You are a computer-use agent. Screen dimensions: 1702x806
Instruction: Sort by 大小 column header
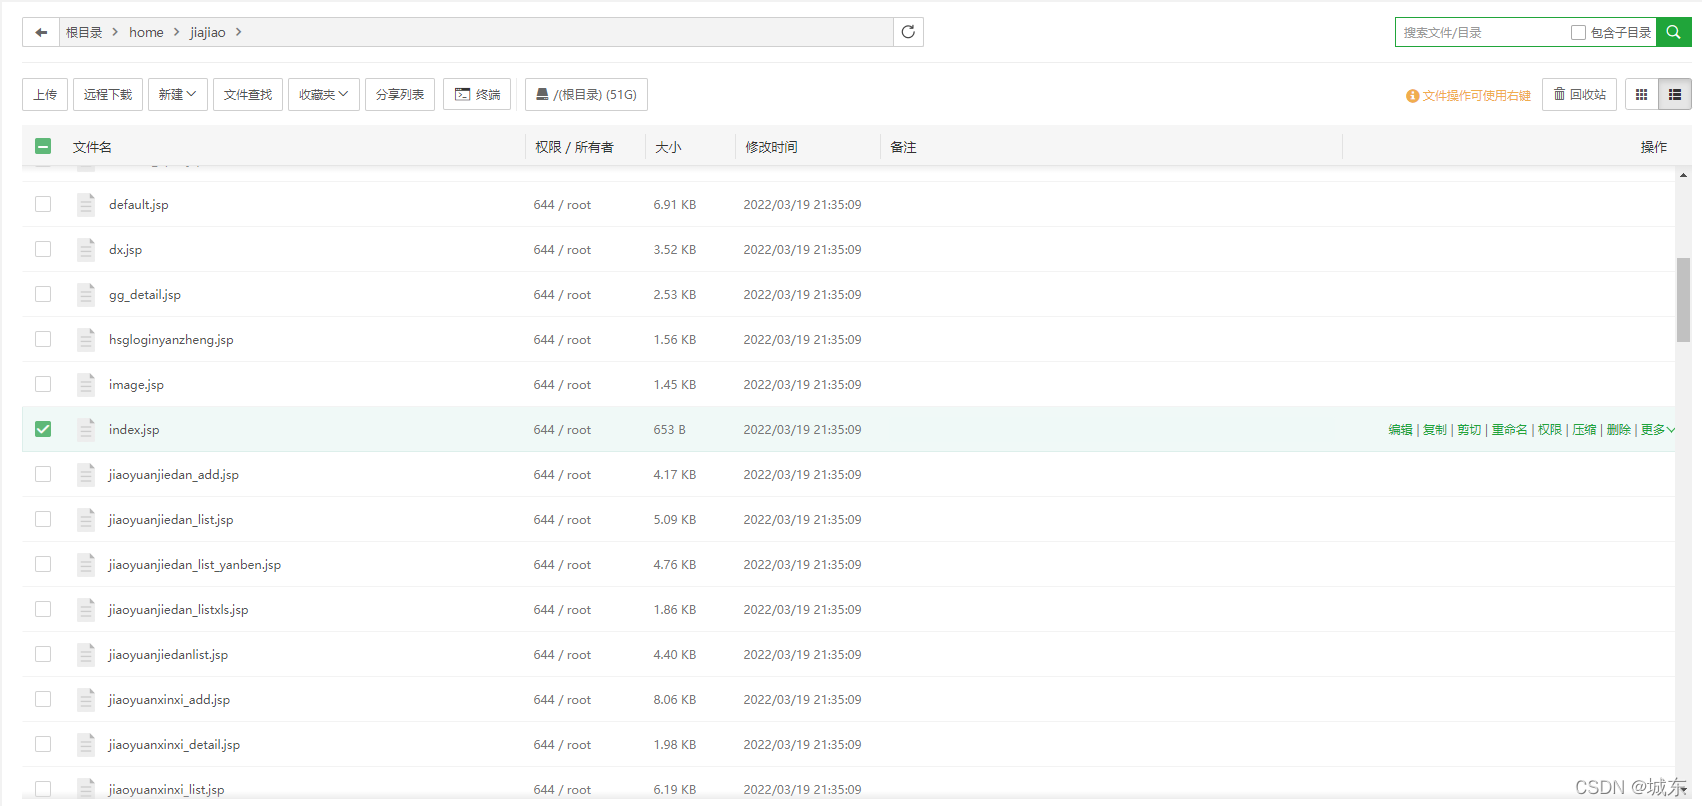point(668,147)
